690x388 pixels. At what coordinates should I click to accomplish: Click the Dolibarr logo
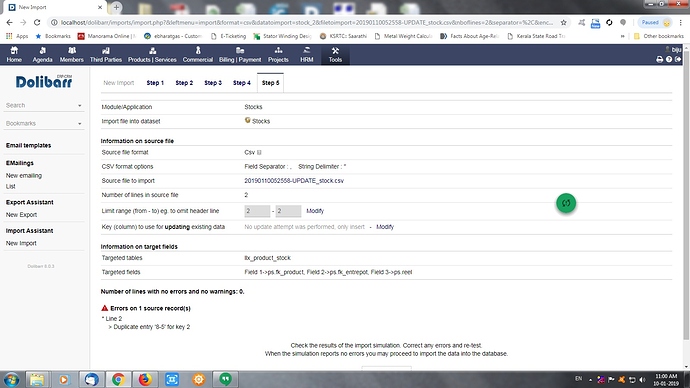[x=44, y=81]
